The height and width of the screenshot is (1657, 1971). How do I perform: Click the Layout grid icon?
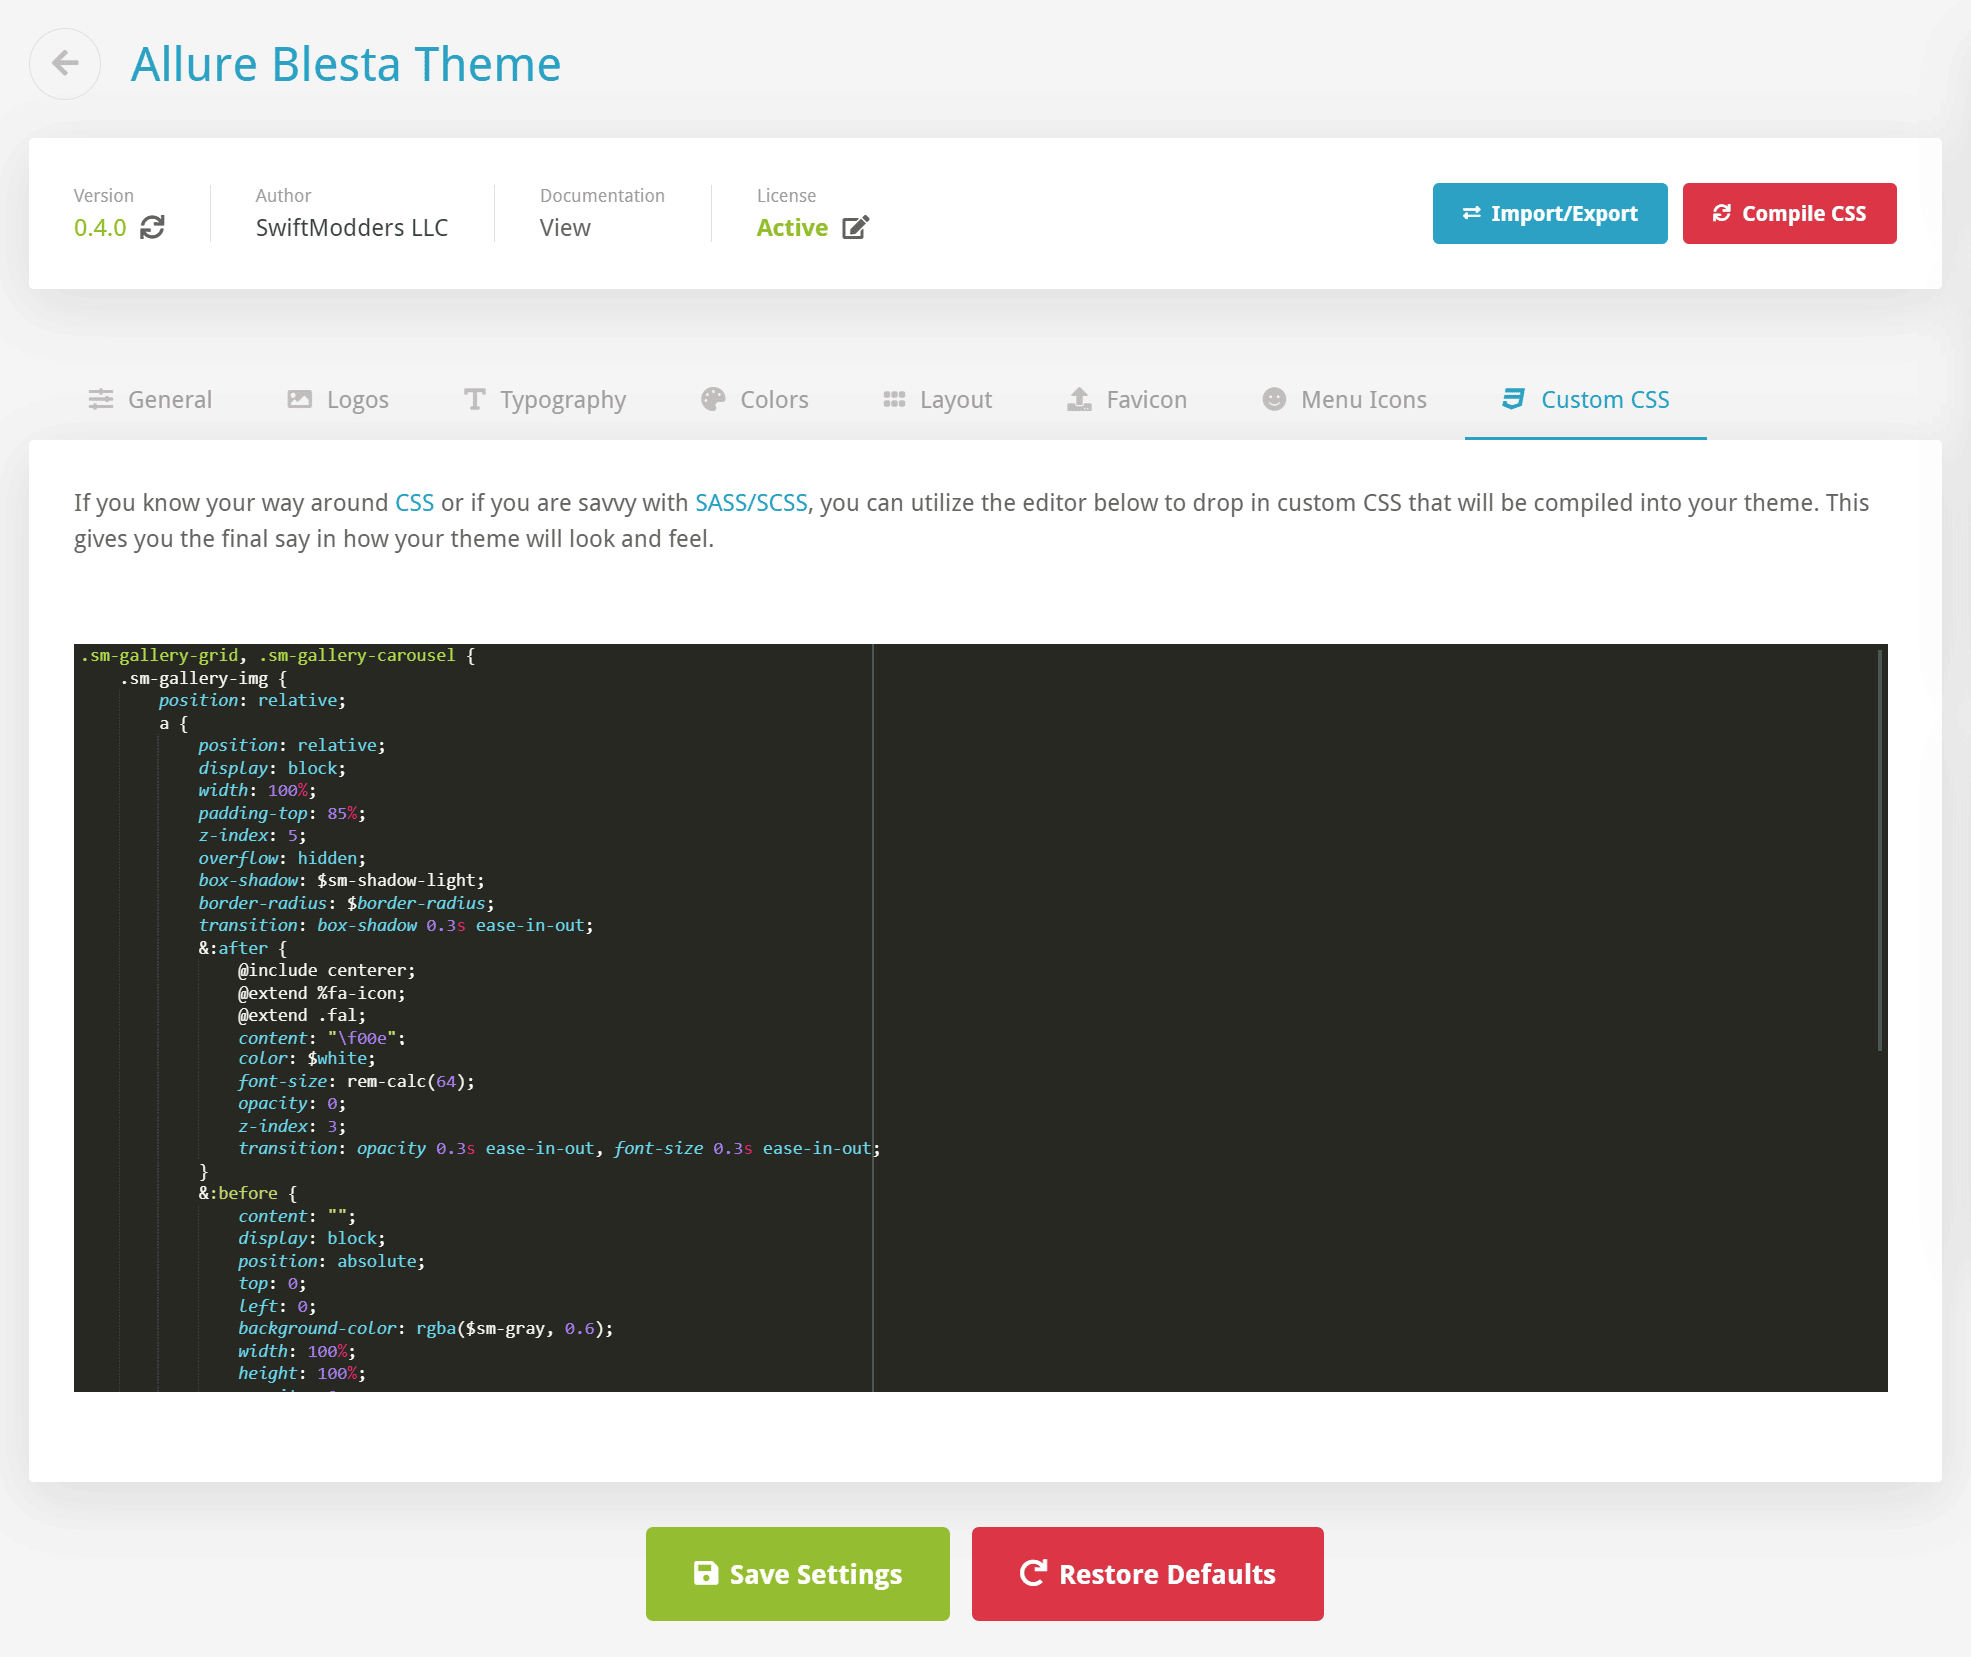point(894,399)
